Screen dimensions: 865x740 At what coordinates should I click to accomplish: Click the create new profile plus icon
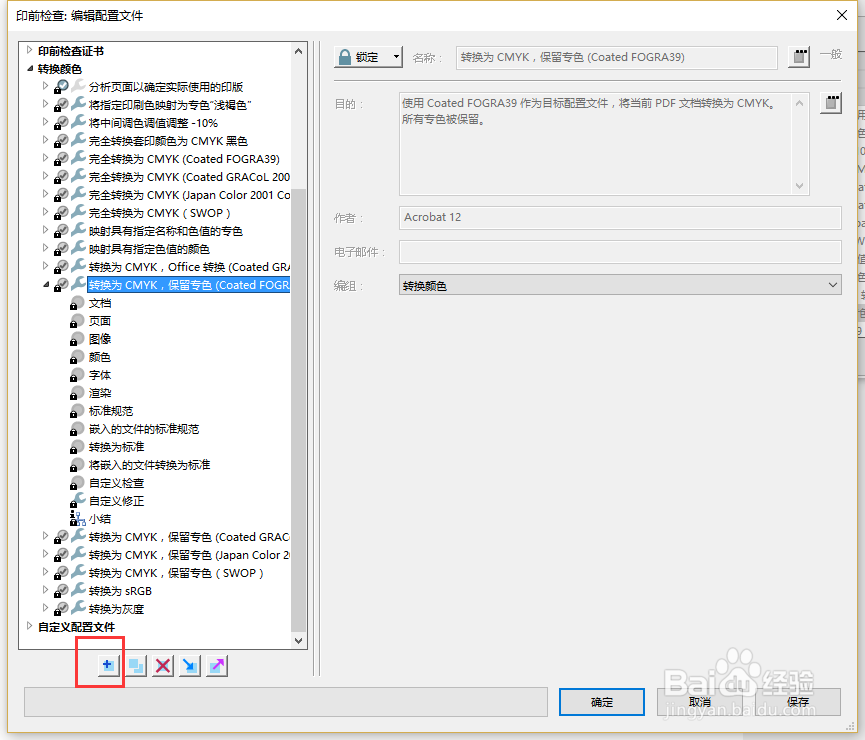point(108,666)
